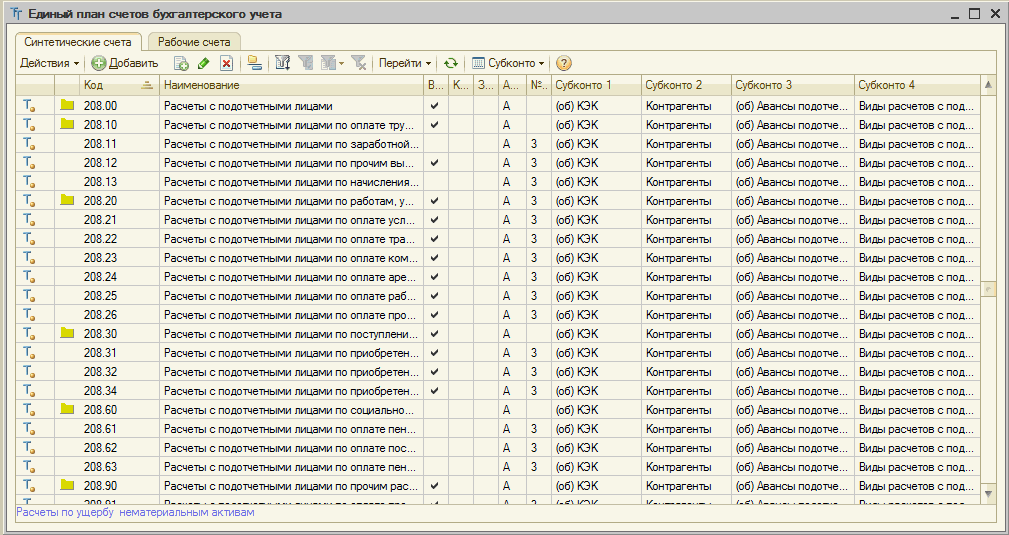Click the red X deletion mark icon
Viewport: 1009px width, 535px height.
(227, 63)
